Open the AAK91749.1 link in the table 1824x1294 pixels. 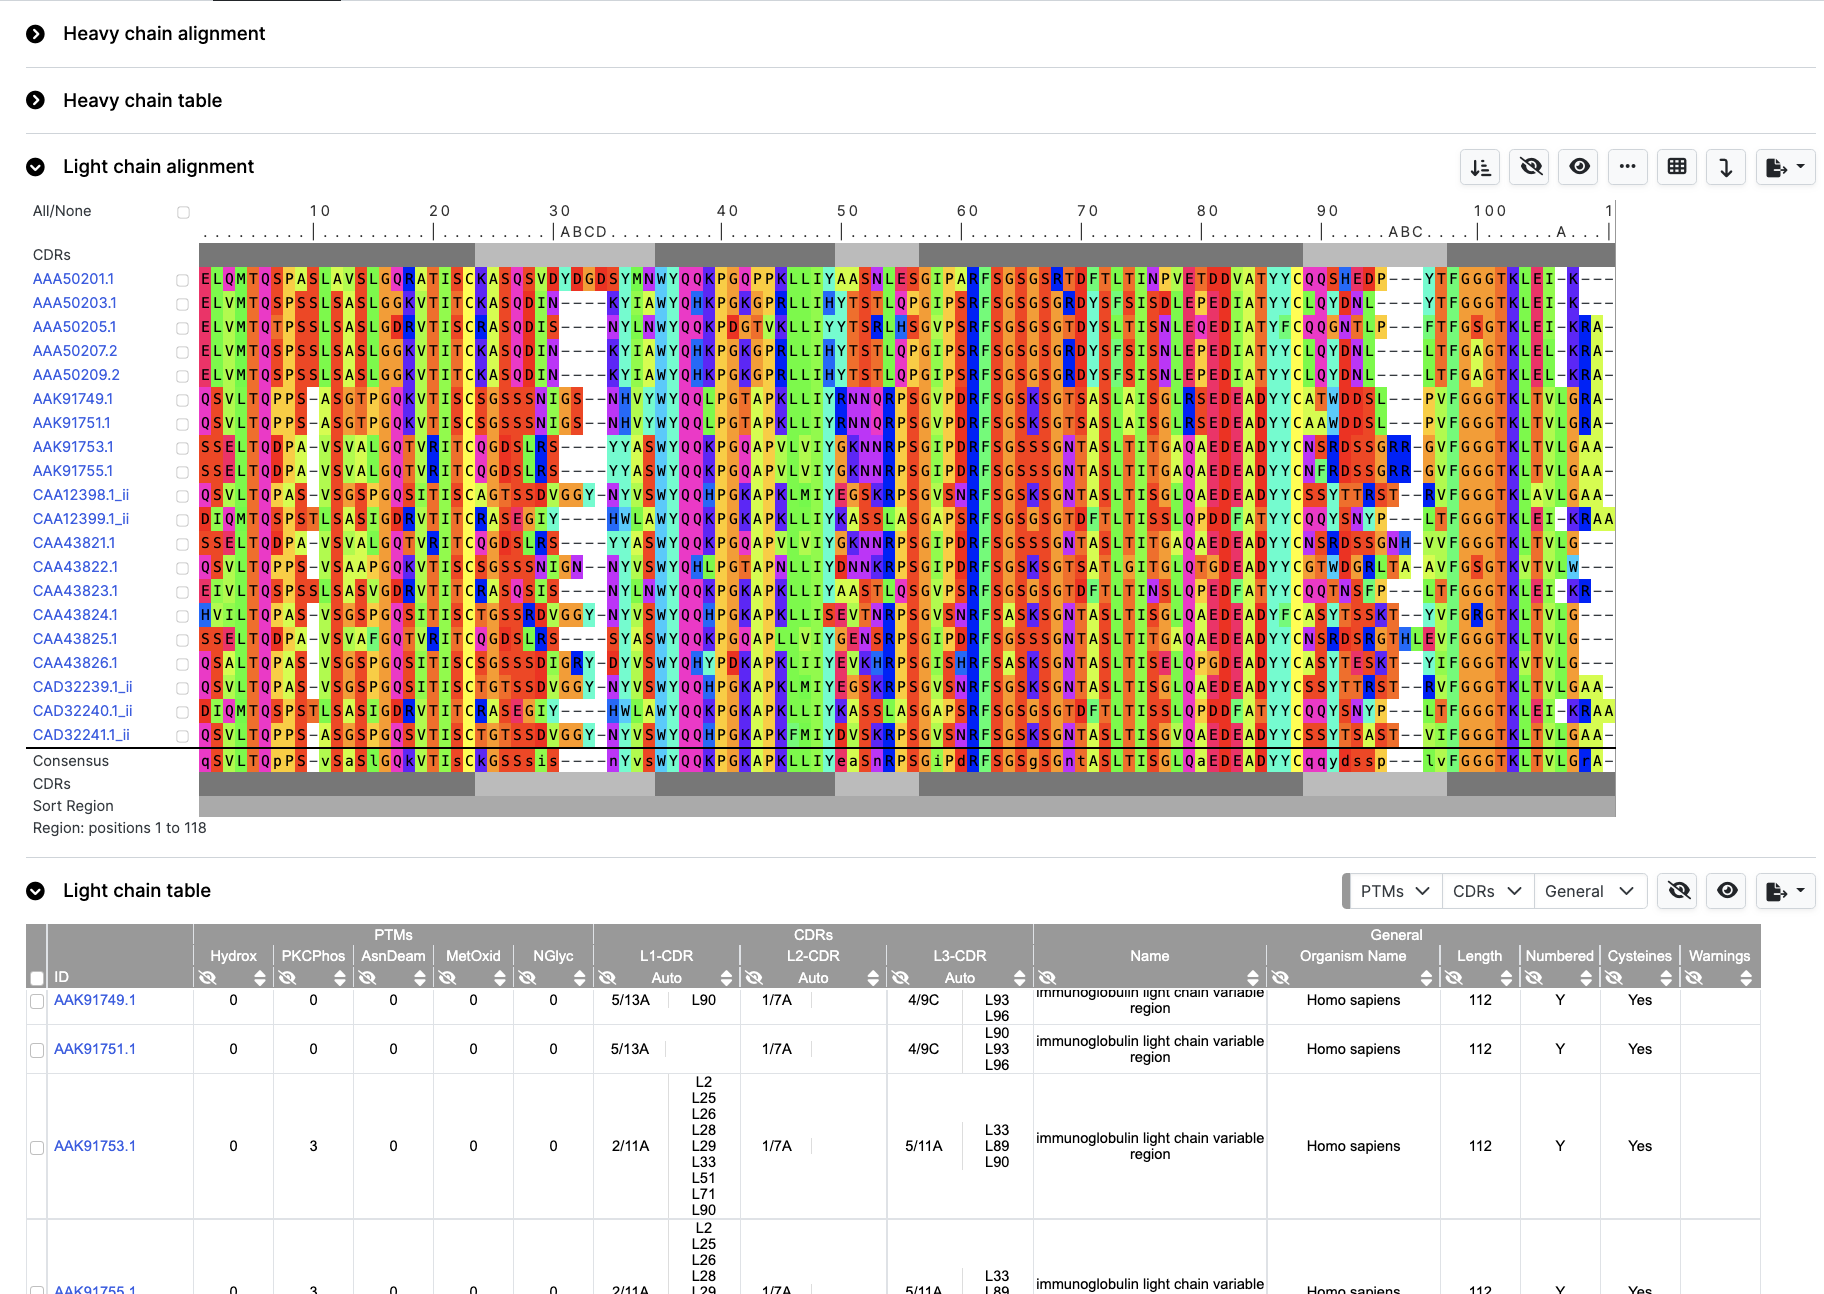click(95, 1000)
